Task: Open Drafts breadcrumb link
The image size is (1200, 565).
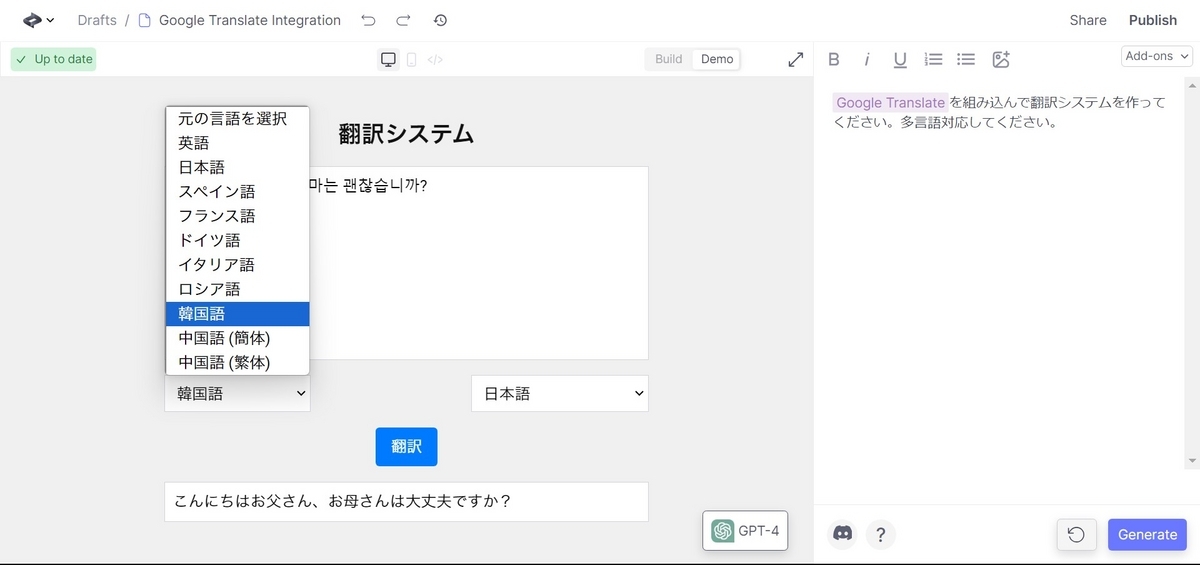Action: point(97,20)
